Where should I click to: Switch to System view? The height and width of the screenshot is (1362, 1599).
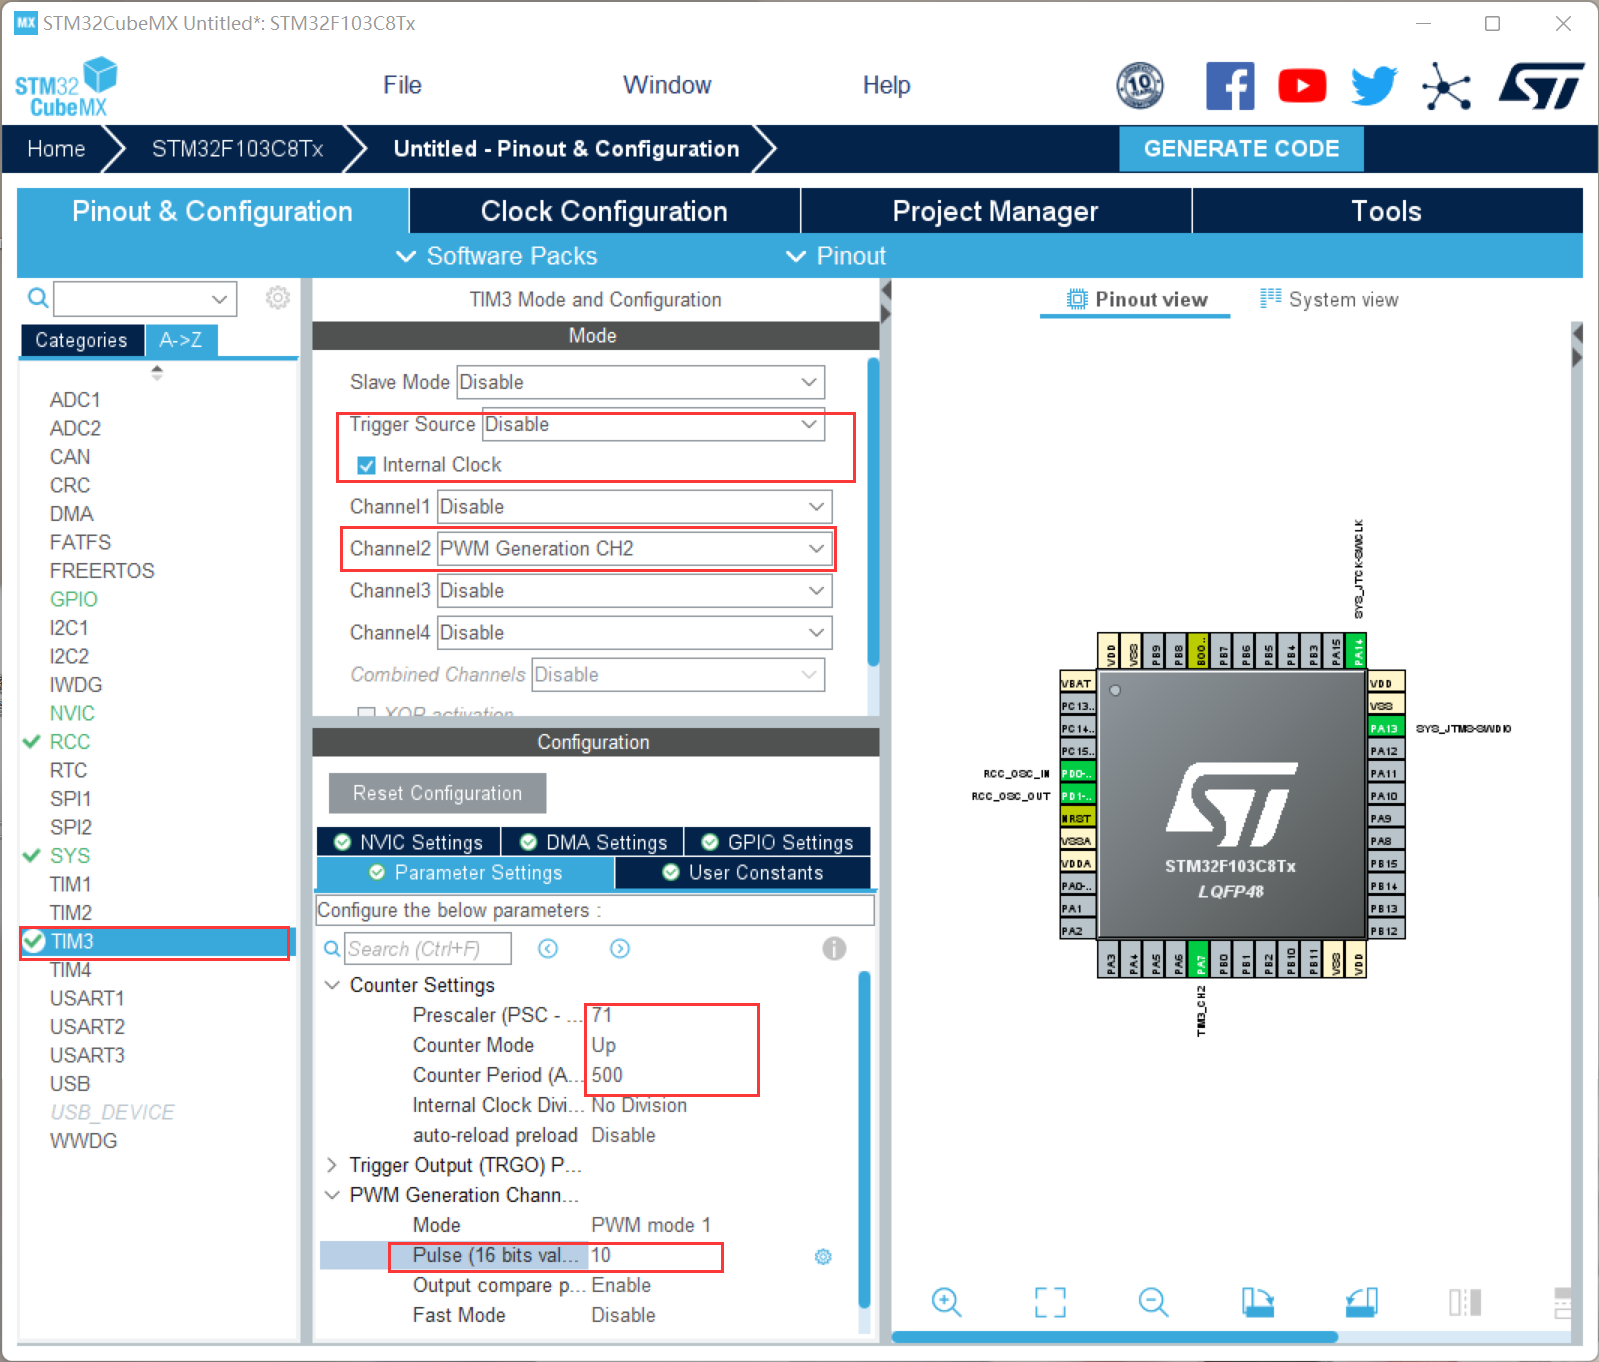(1330, 299)
